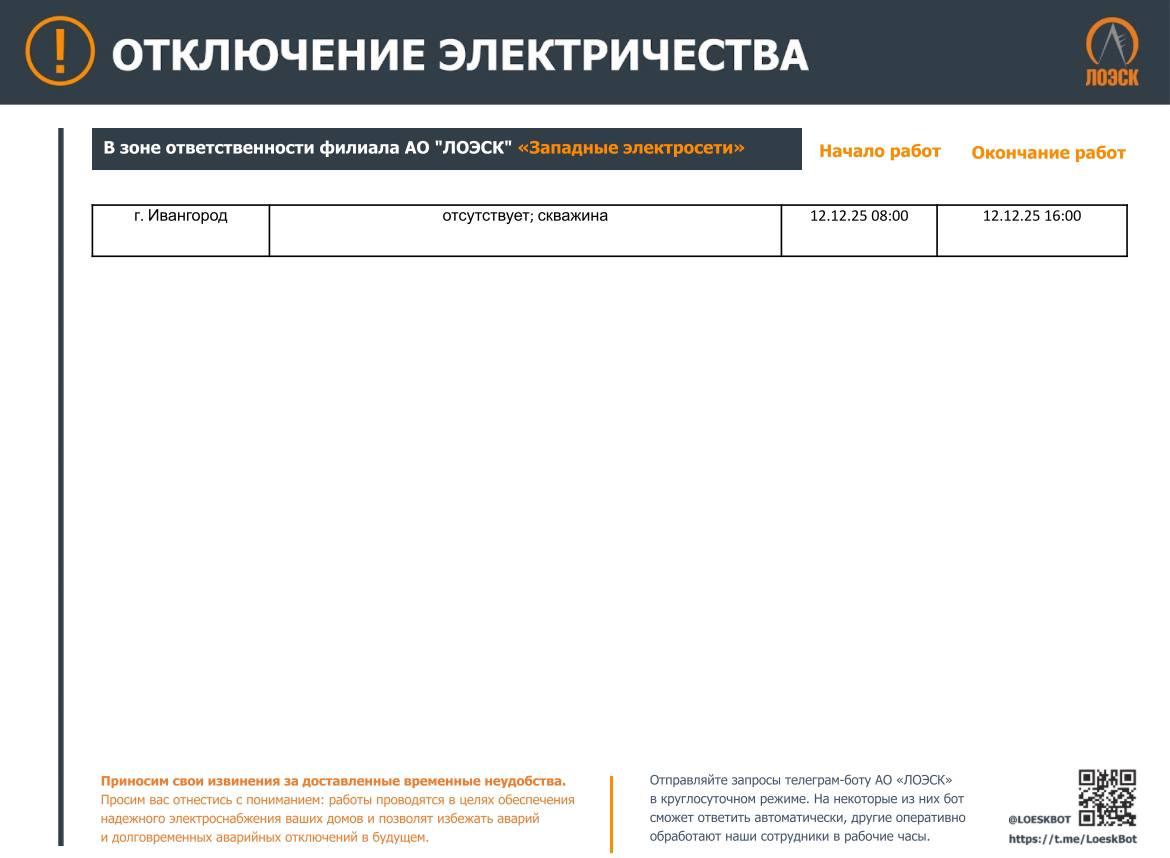Click the start time 12.12.25 08:00
This screenshot has height=858, width=1170.
pyautogui.click(x=859, y=216)
